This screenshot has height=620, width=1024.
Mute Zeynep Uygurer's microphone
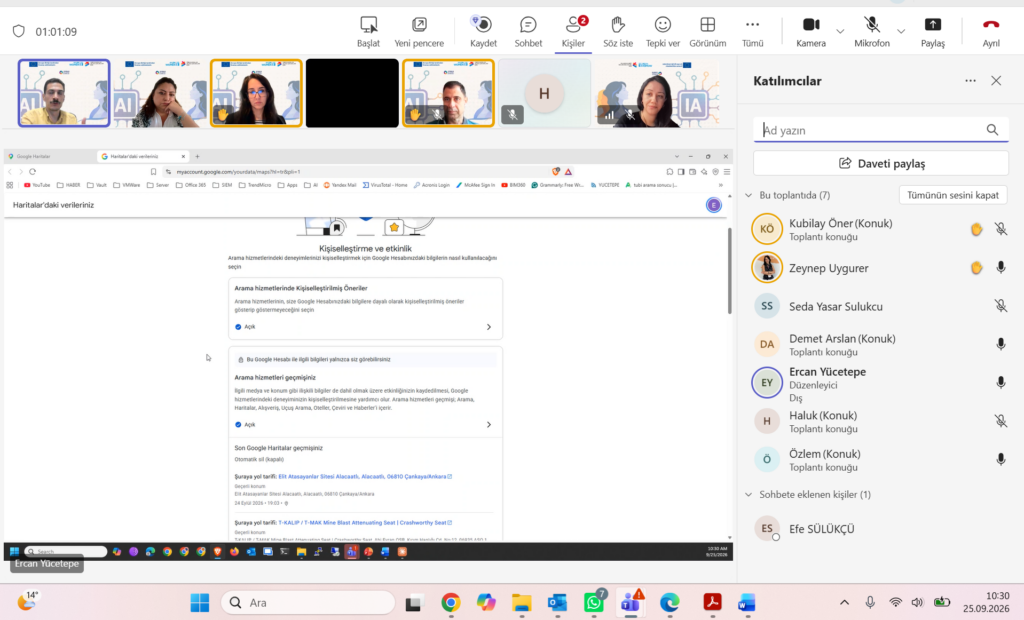1000,268
